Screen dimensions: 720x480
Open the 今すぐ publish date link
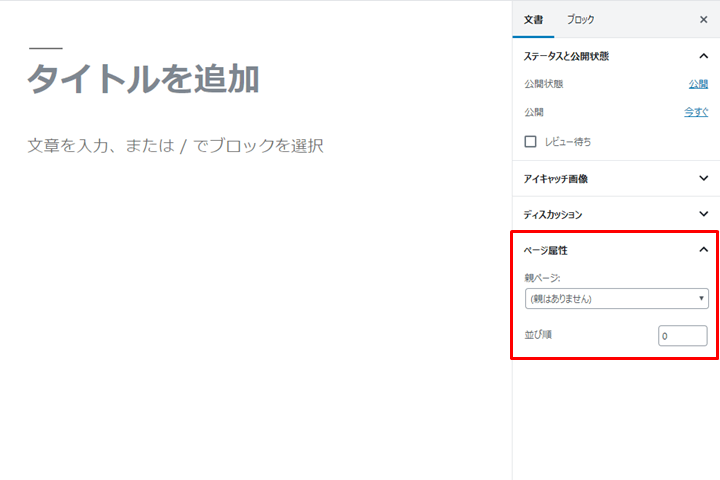coord(696,112)
